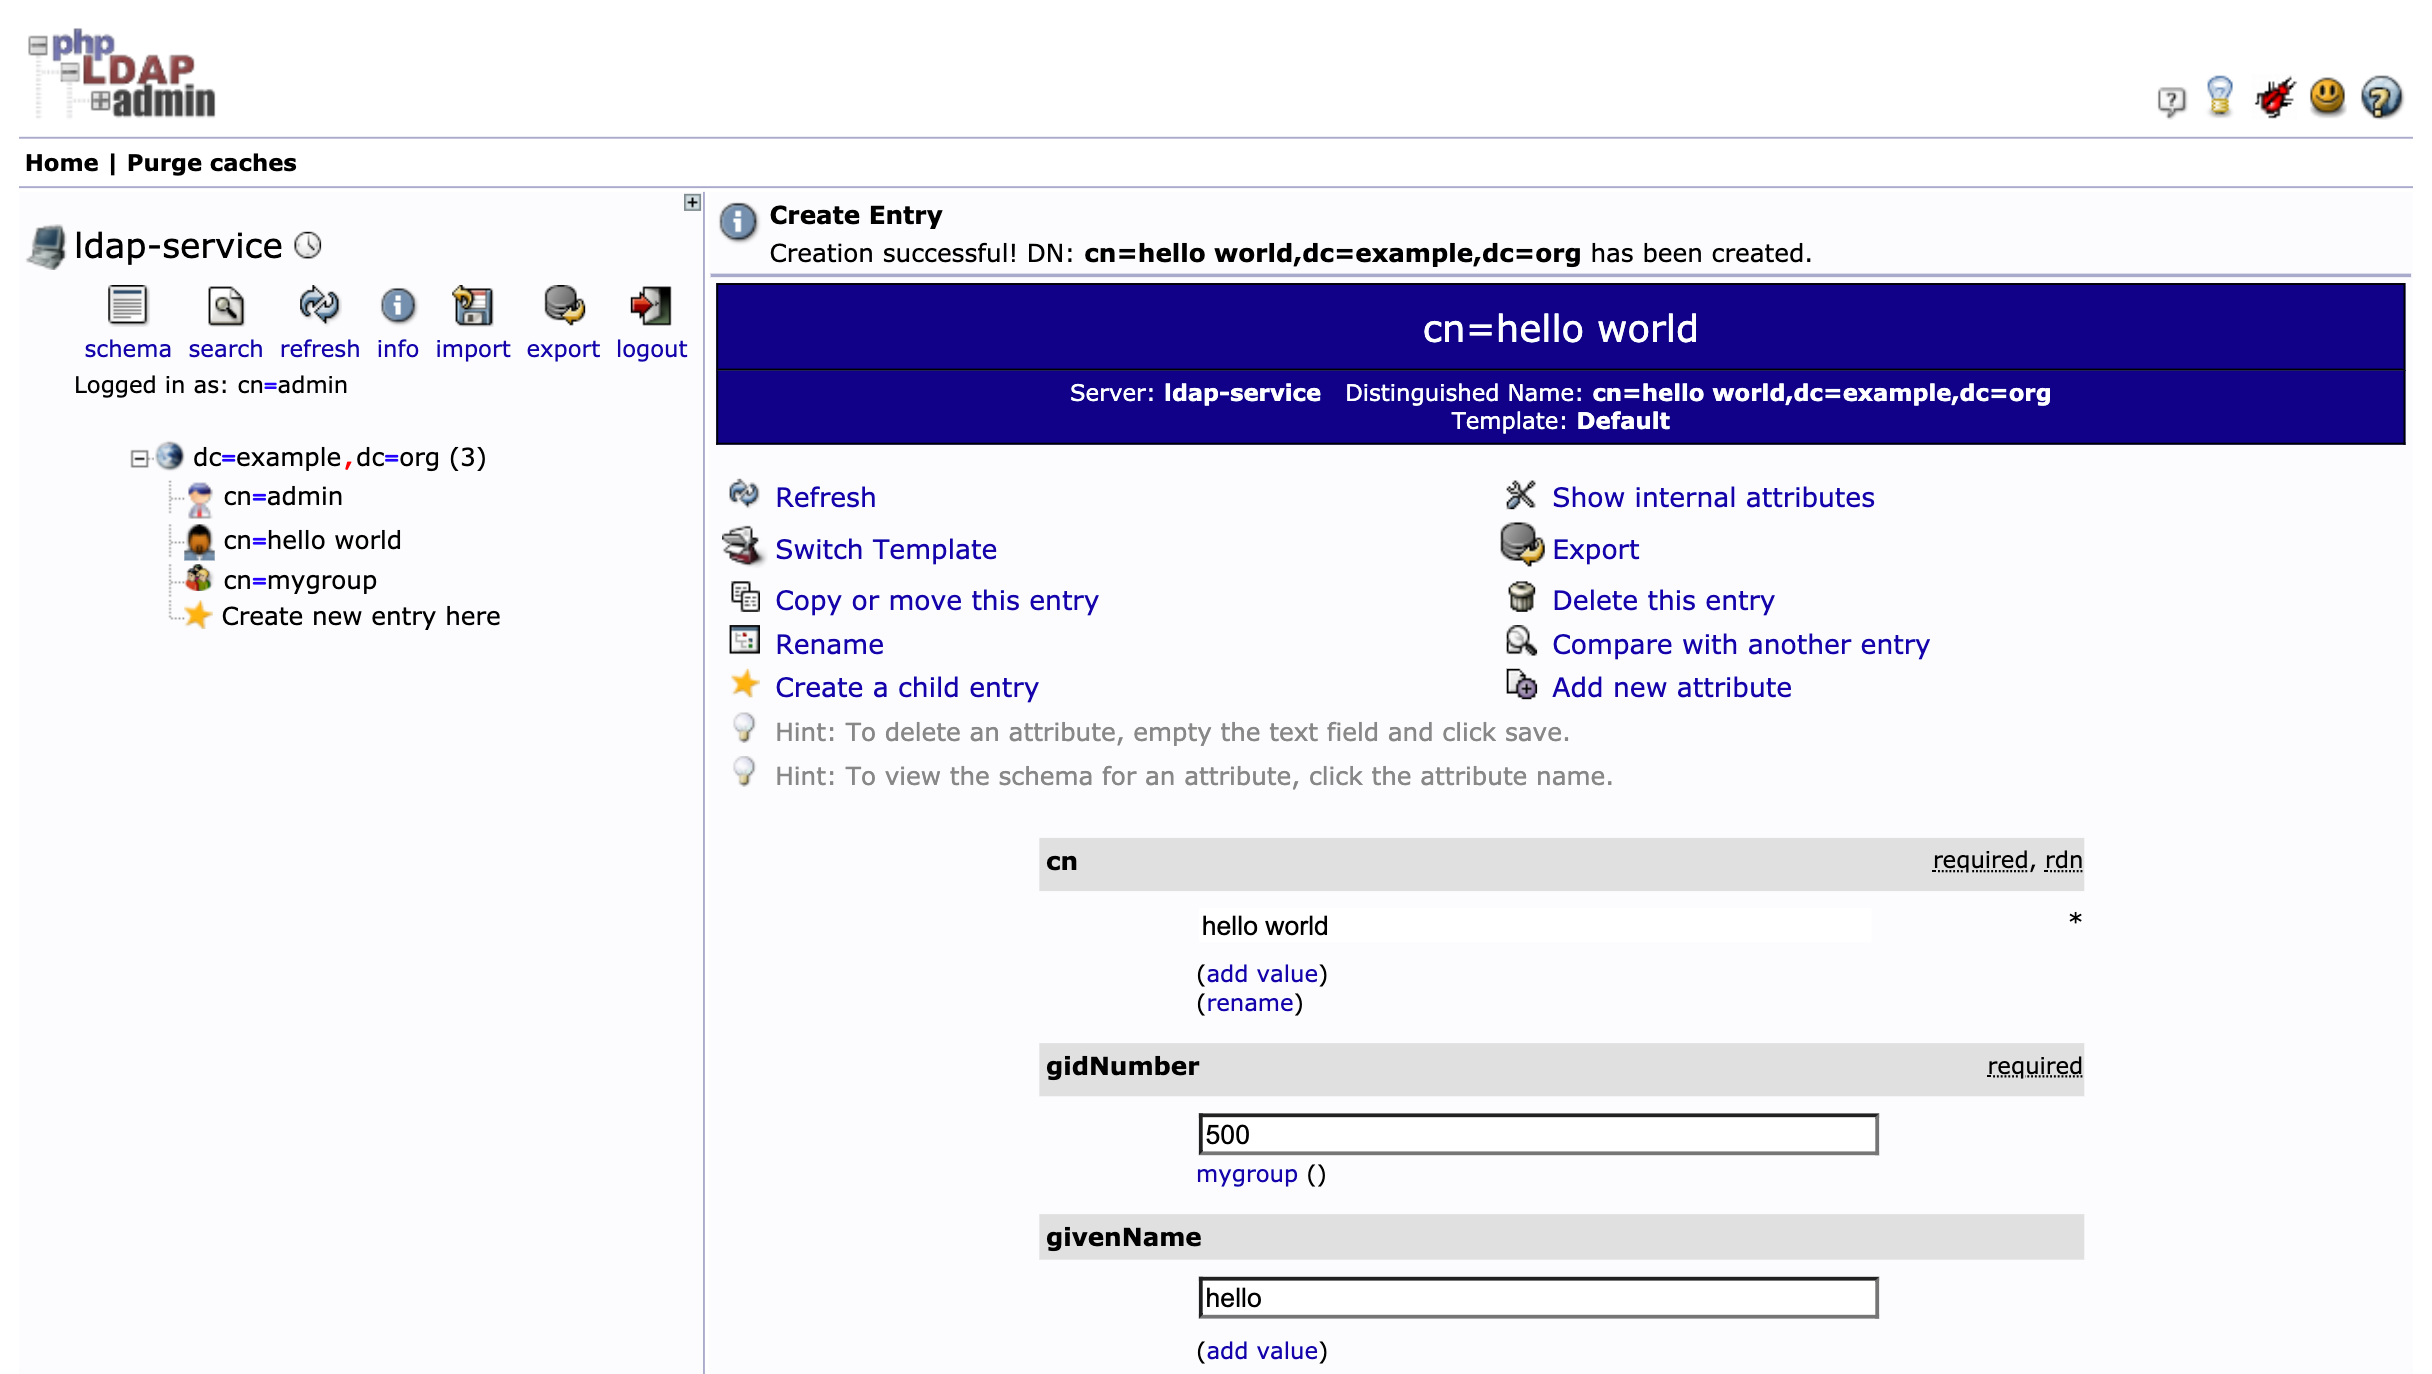Click the forum speech bubble icon

point(2171,100)
